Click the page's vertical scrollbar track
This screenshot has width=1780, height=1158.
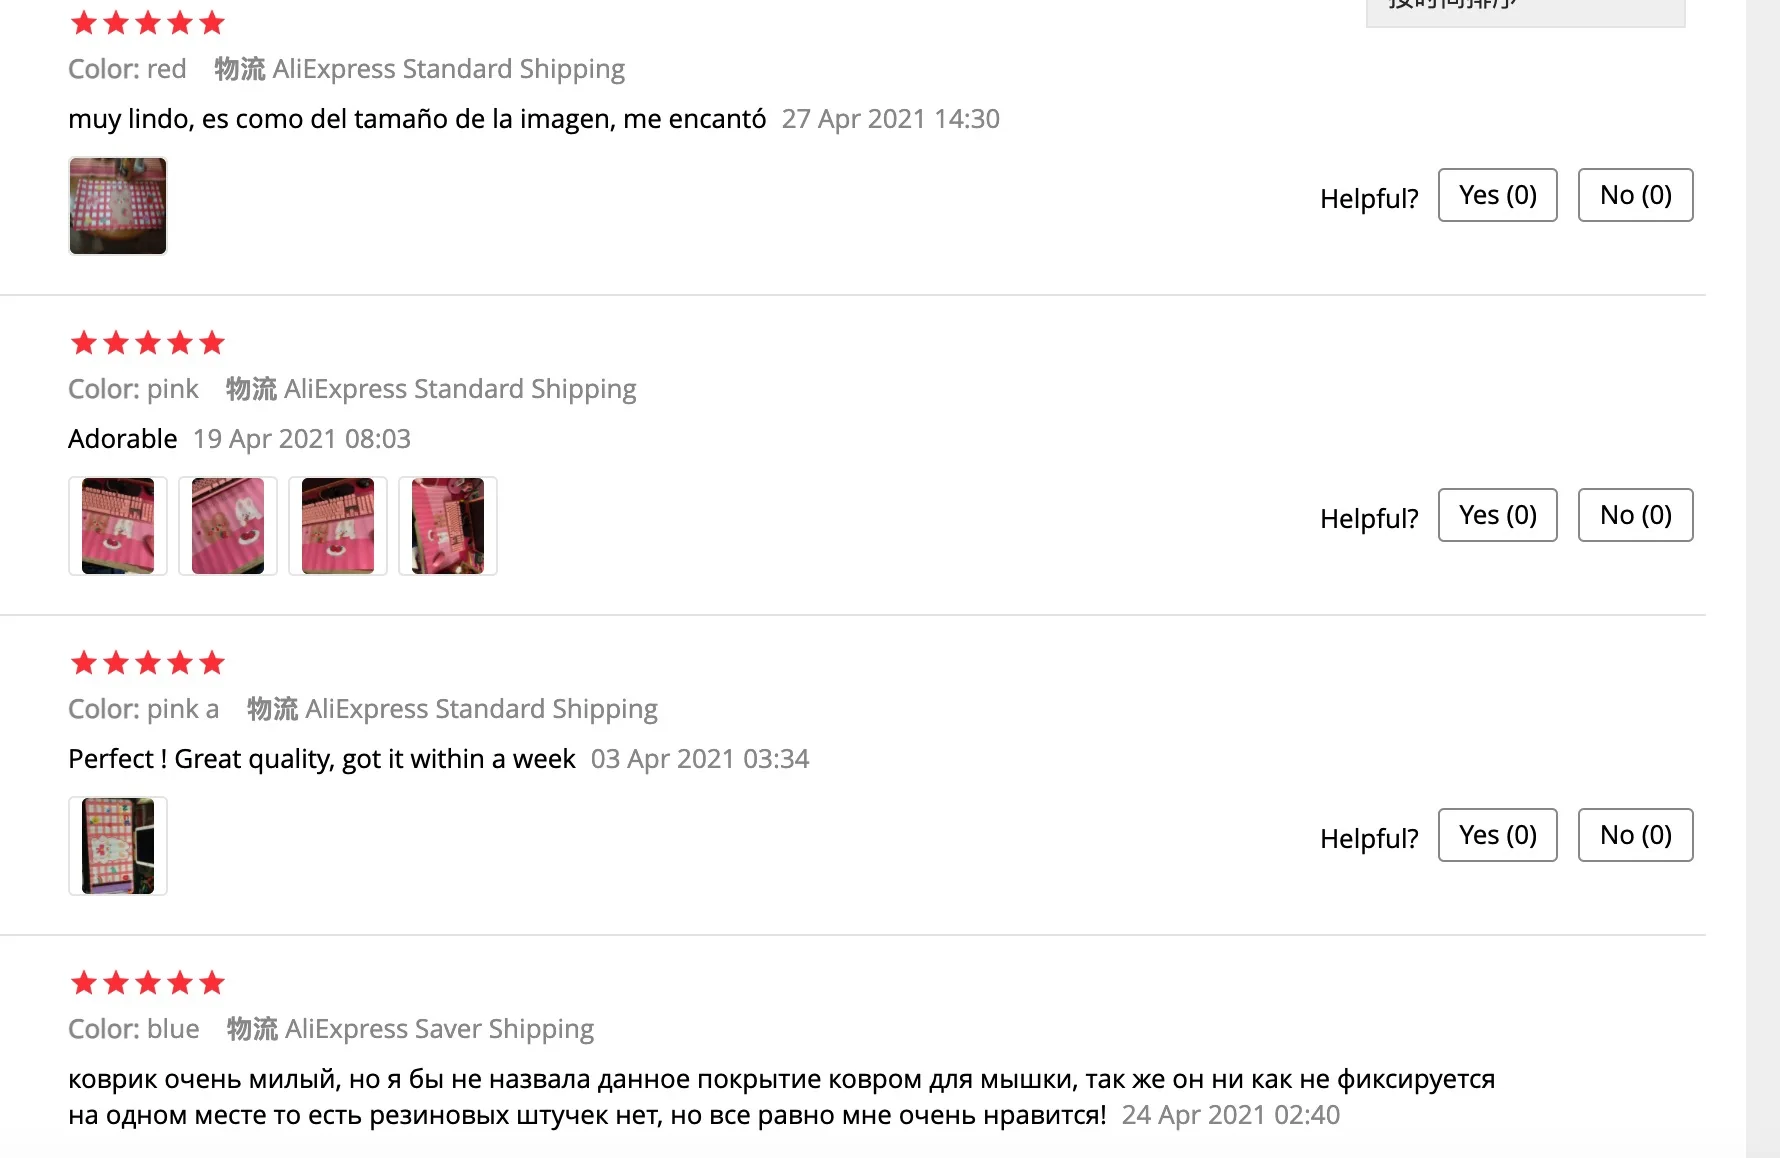[x=1763, y=579]
